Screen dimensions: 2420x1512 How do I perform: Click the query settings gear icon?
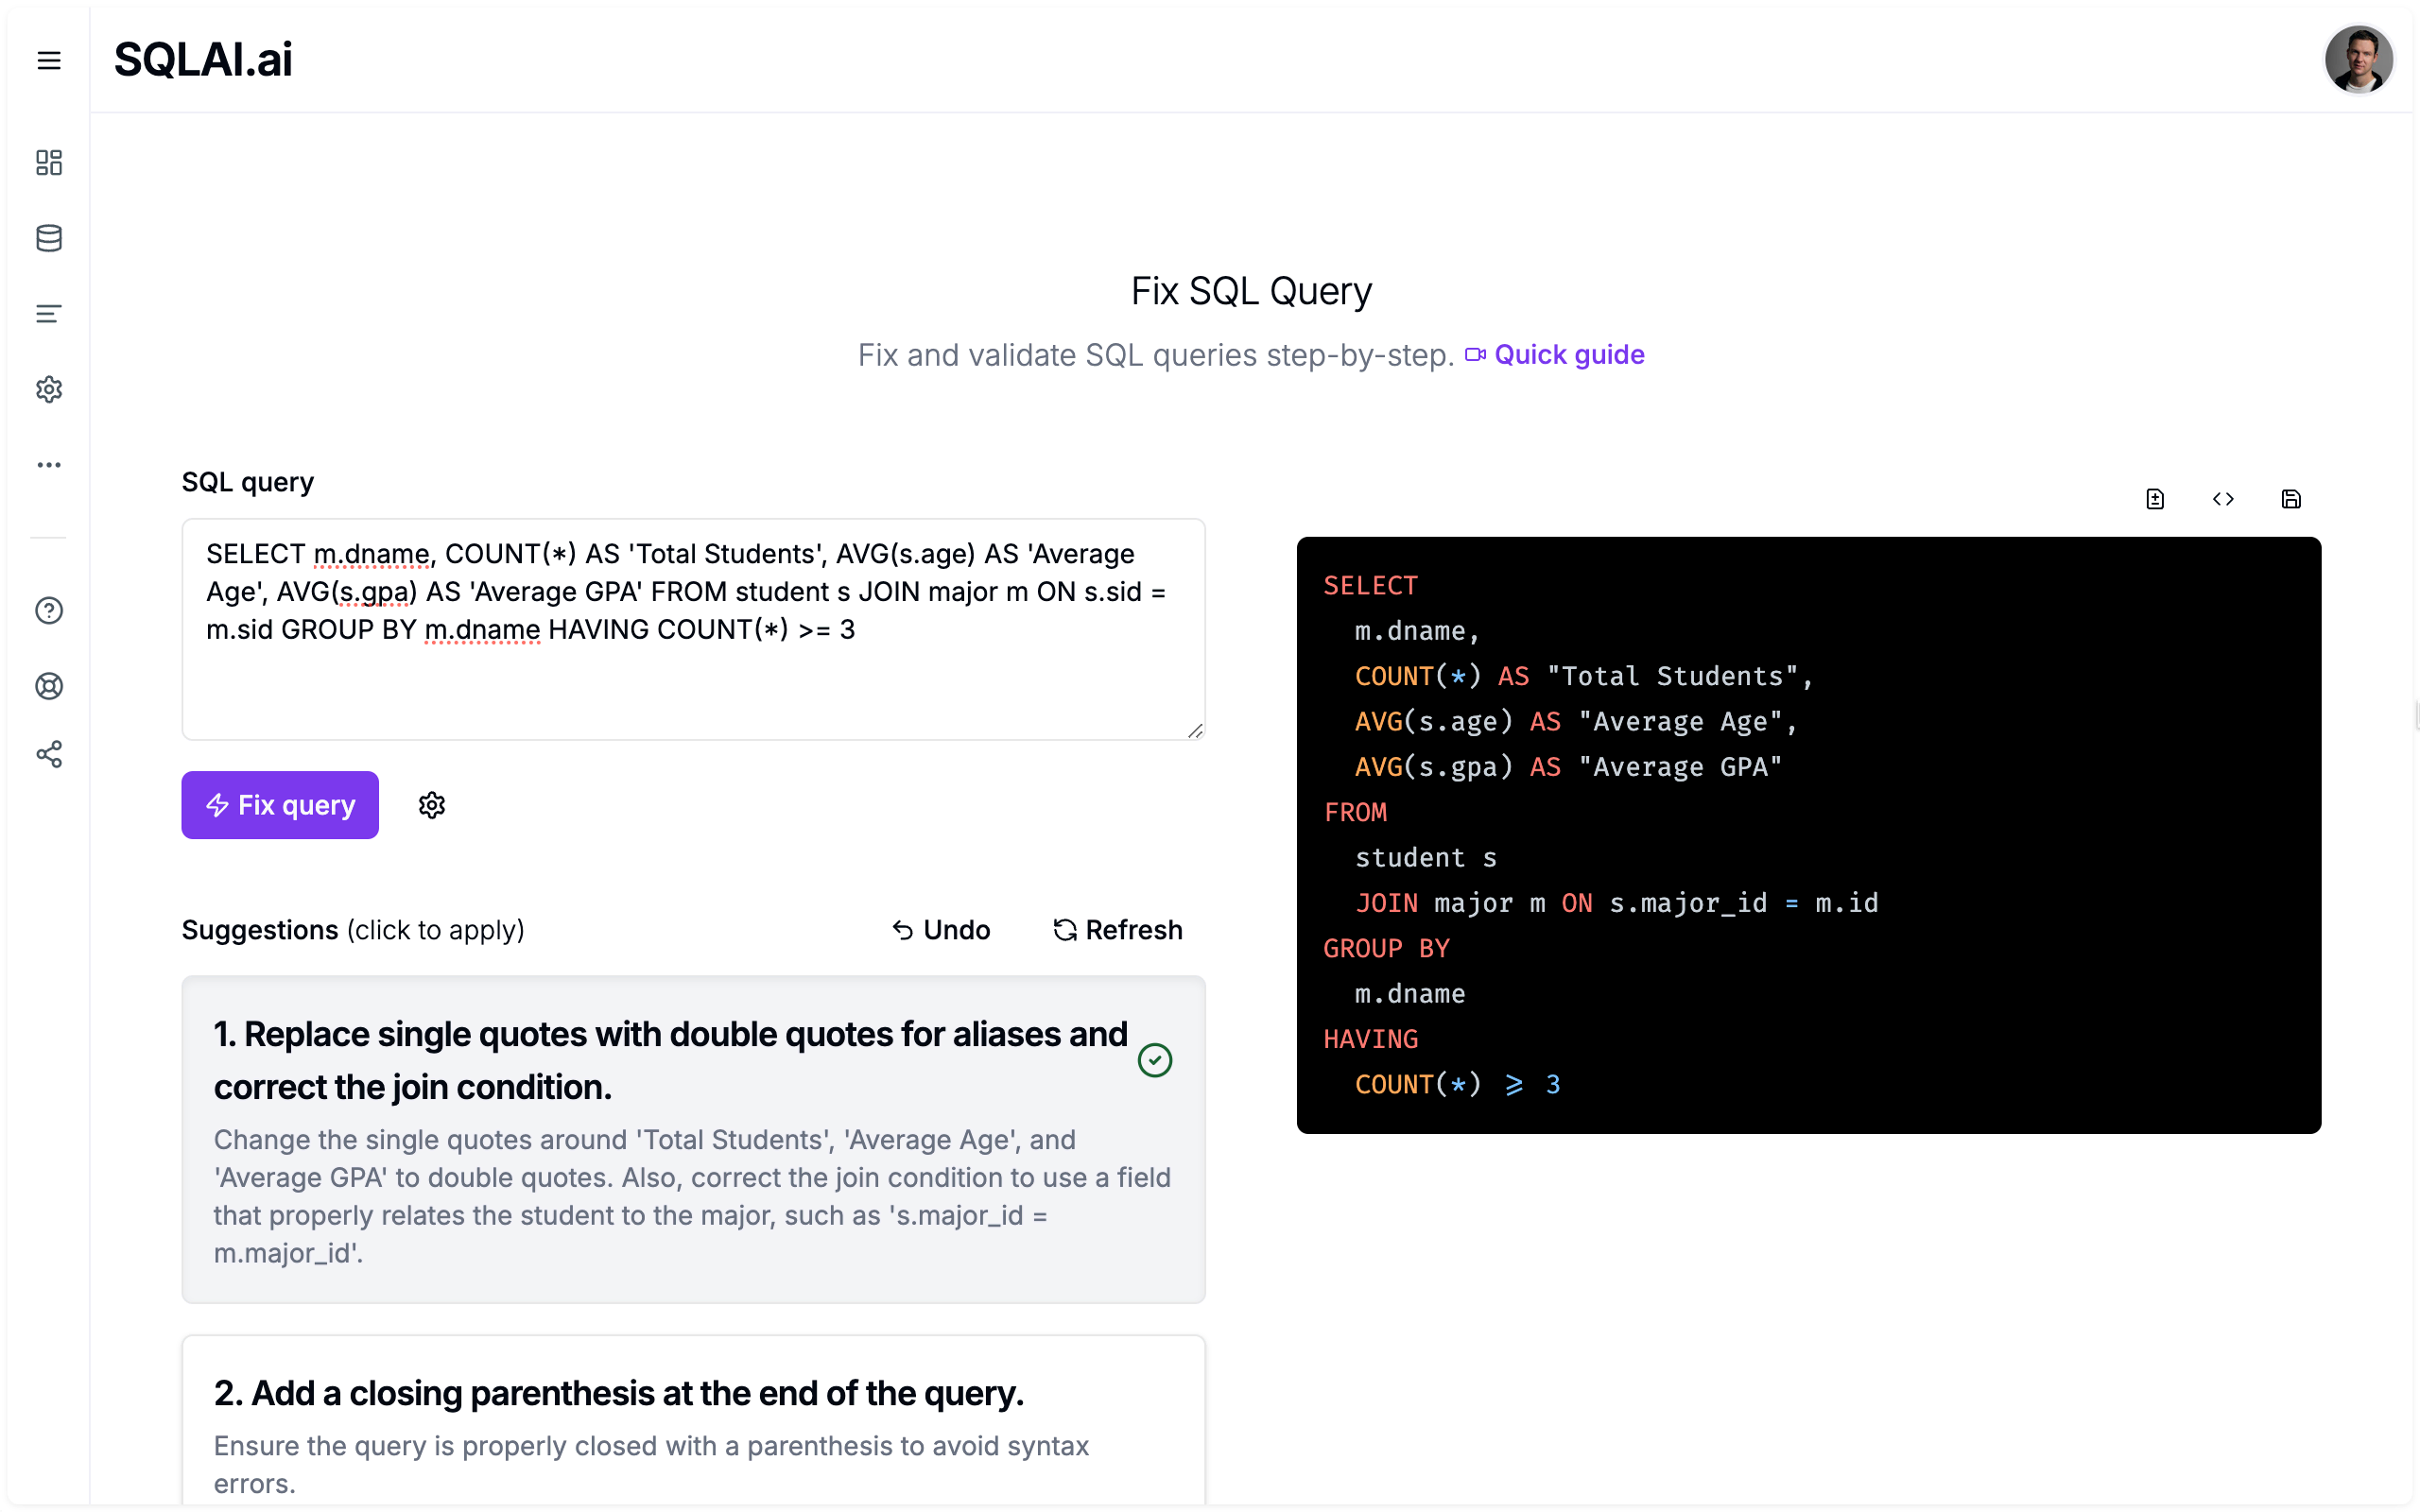point(430,805)
